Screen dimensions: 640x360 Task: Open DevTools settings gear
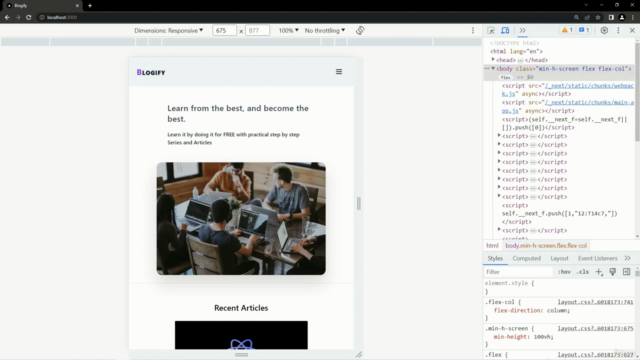tap(604, 31)
